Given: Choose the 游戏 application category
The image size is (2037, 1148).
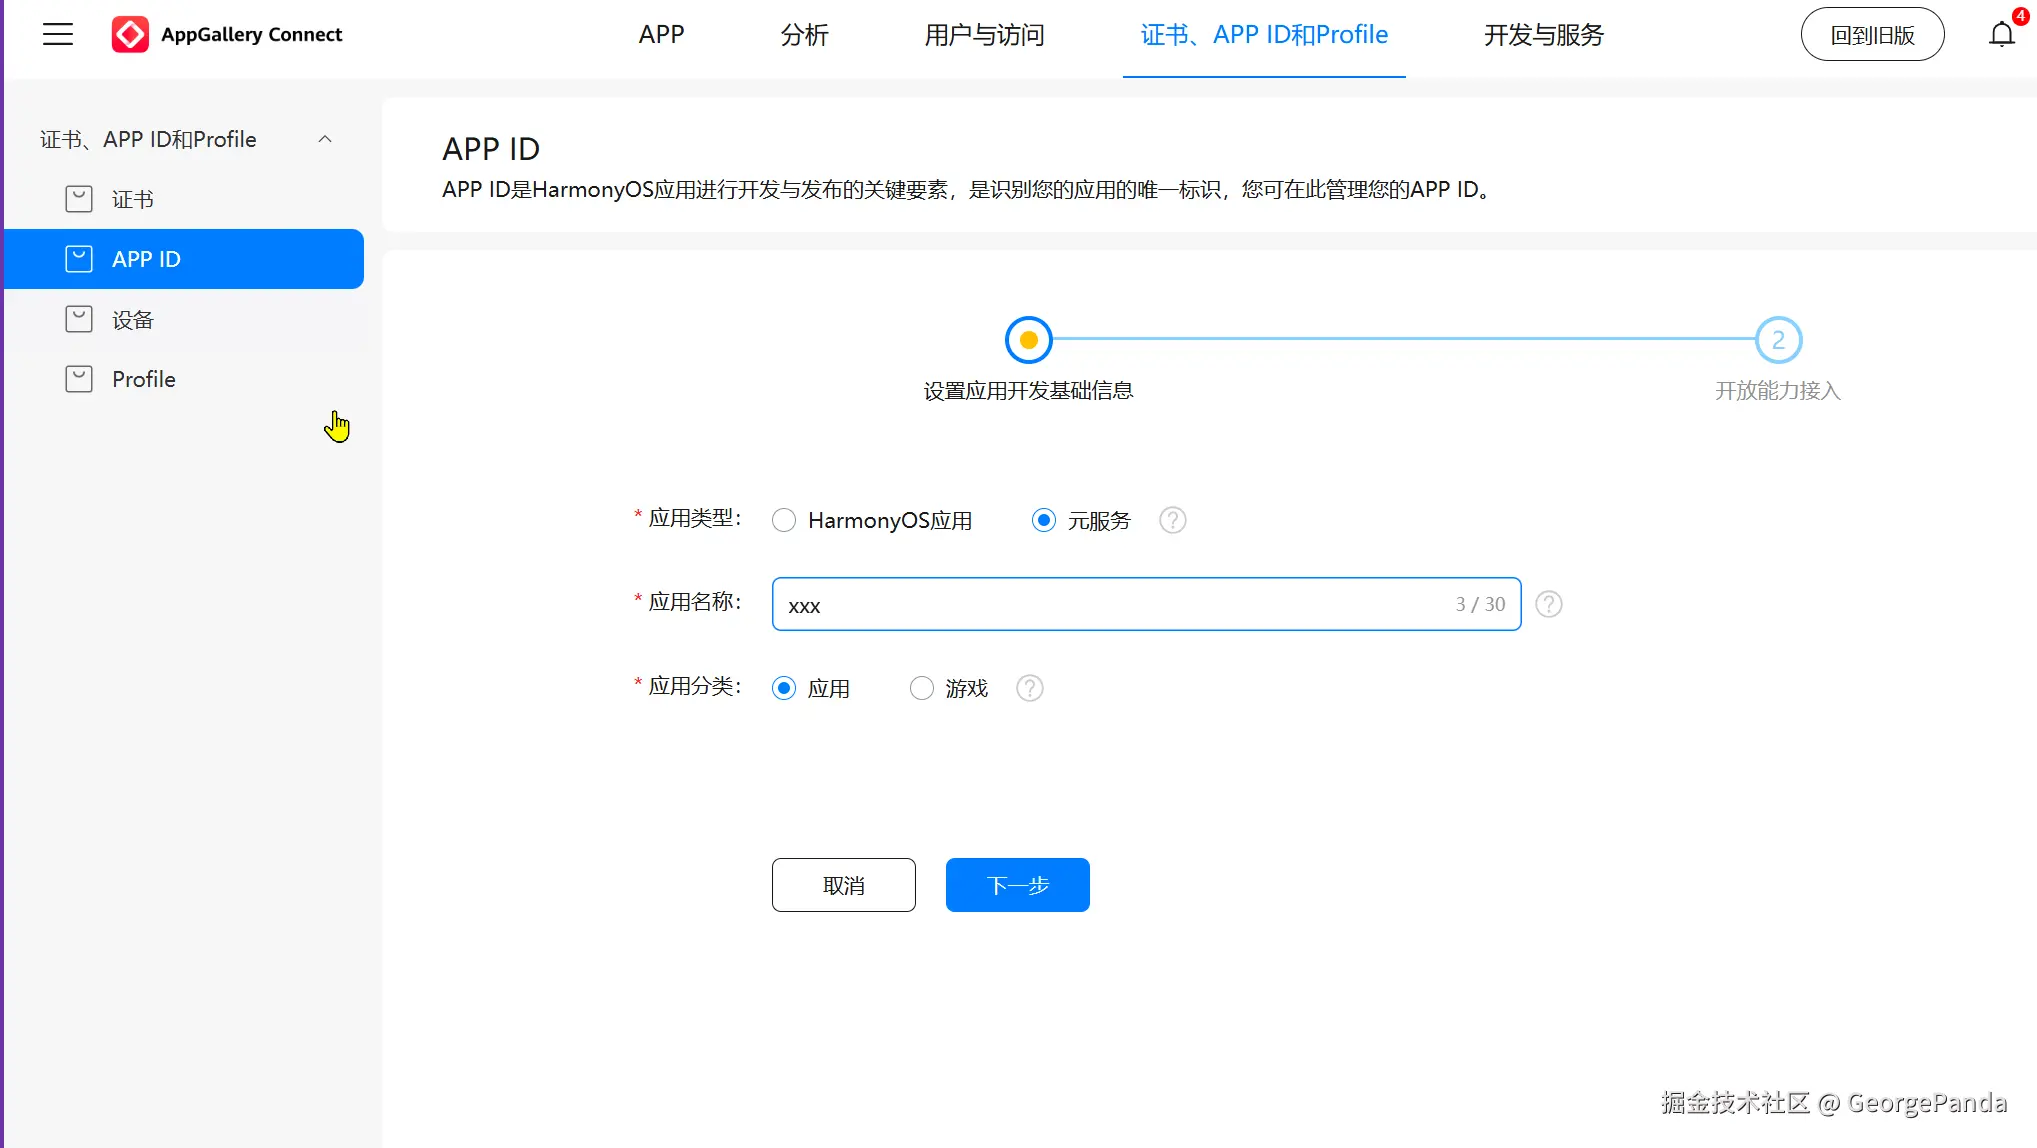Looking at the screenshot, I should pyautogui.click(x=921, y=687).
